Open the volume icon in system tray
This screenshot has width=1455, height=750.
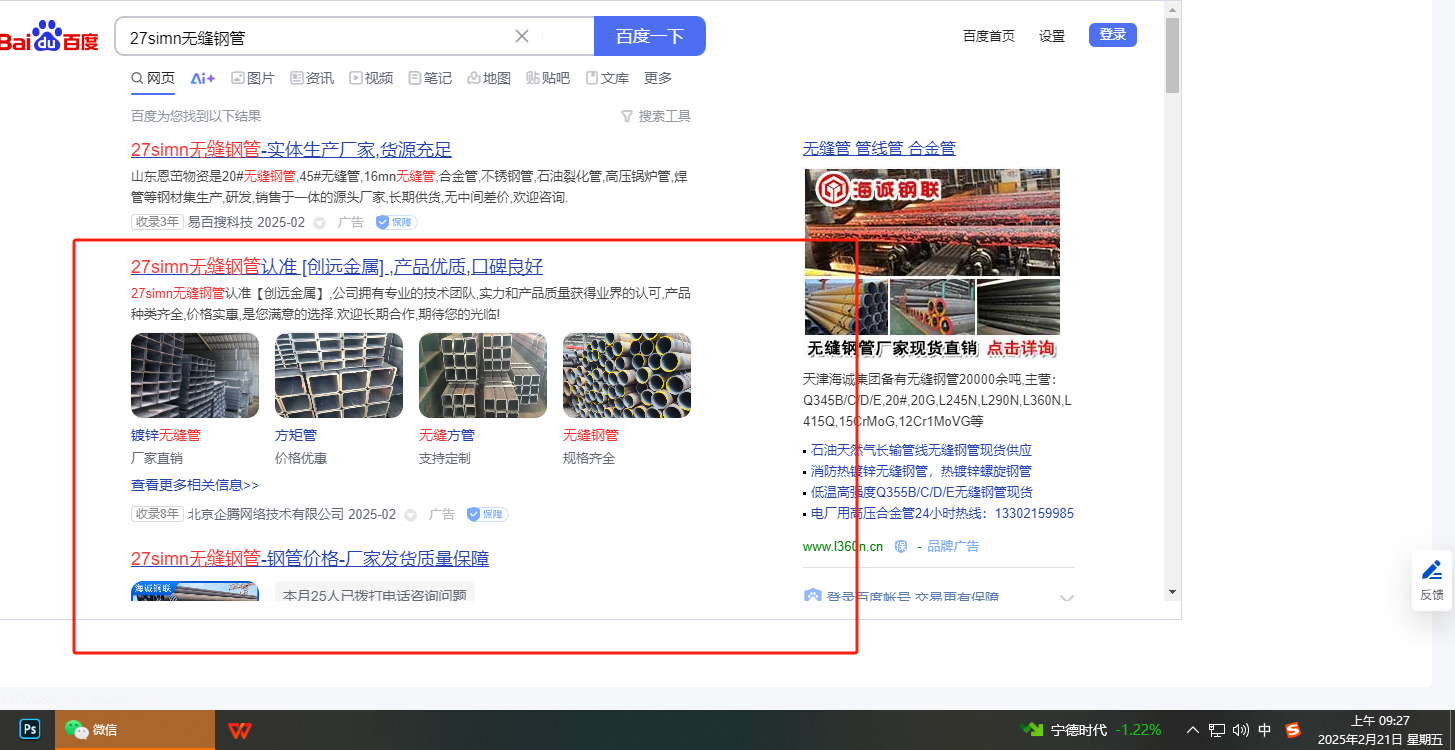(1241, 730)
